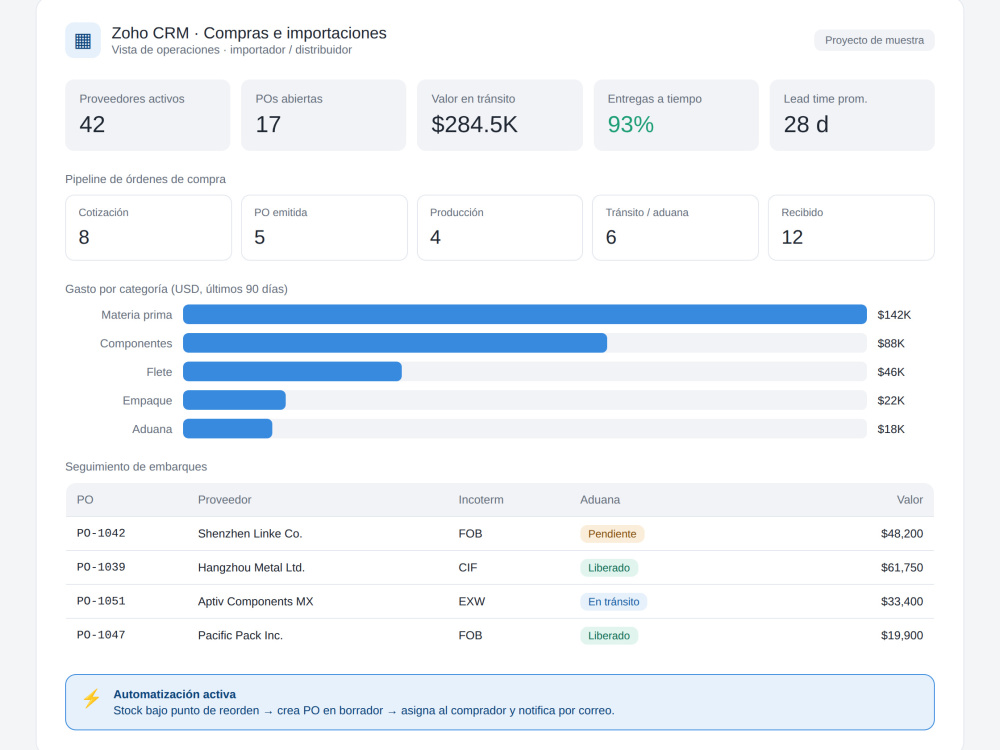This screenshot has height=750, width=1000.
Task: Select the Cotización pipeline stage
Action: (x=149, y=228)
